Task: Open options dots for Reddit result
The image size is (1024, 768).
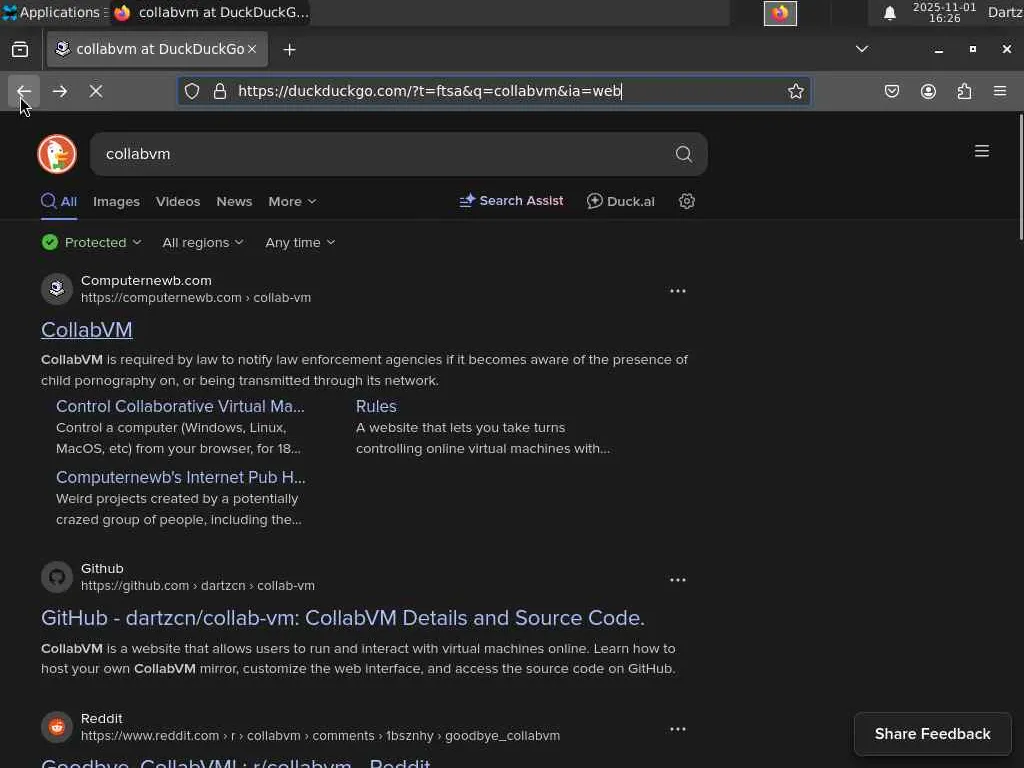Action: click(678, 729)
